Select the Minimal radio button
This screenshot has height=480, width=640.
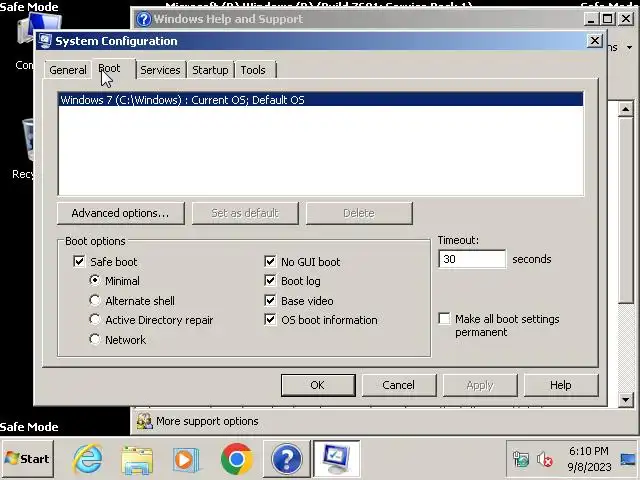95,280
